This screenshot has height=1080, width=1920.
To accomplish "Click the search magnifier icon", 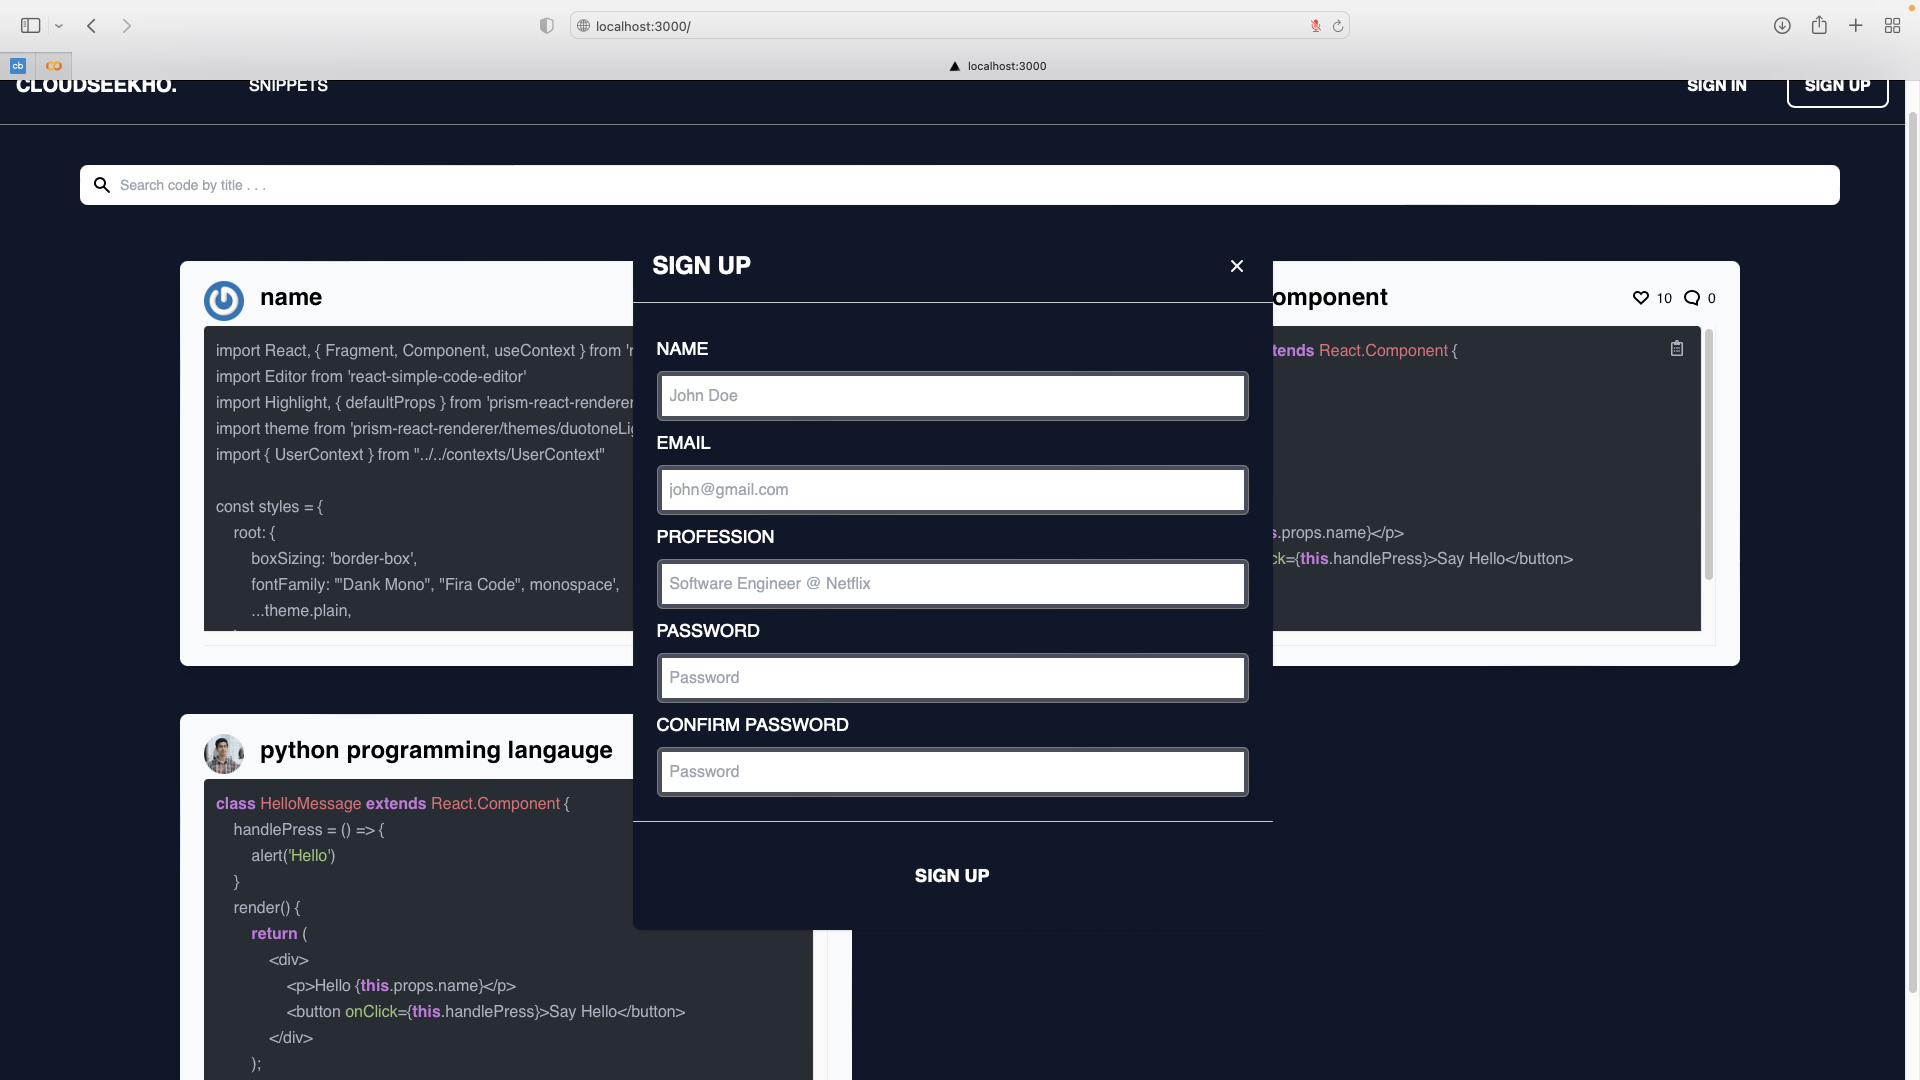I will tap(102, 185).
